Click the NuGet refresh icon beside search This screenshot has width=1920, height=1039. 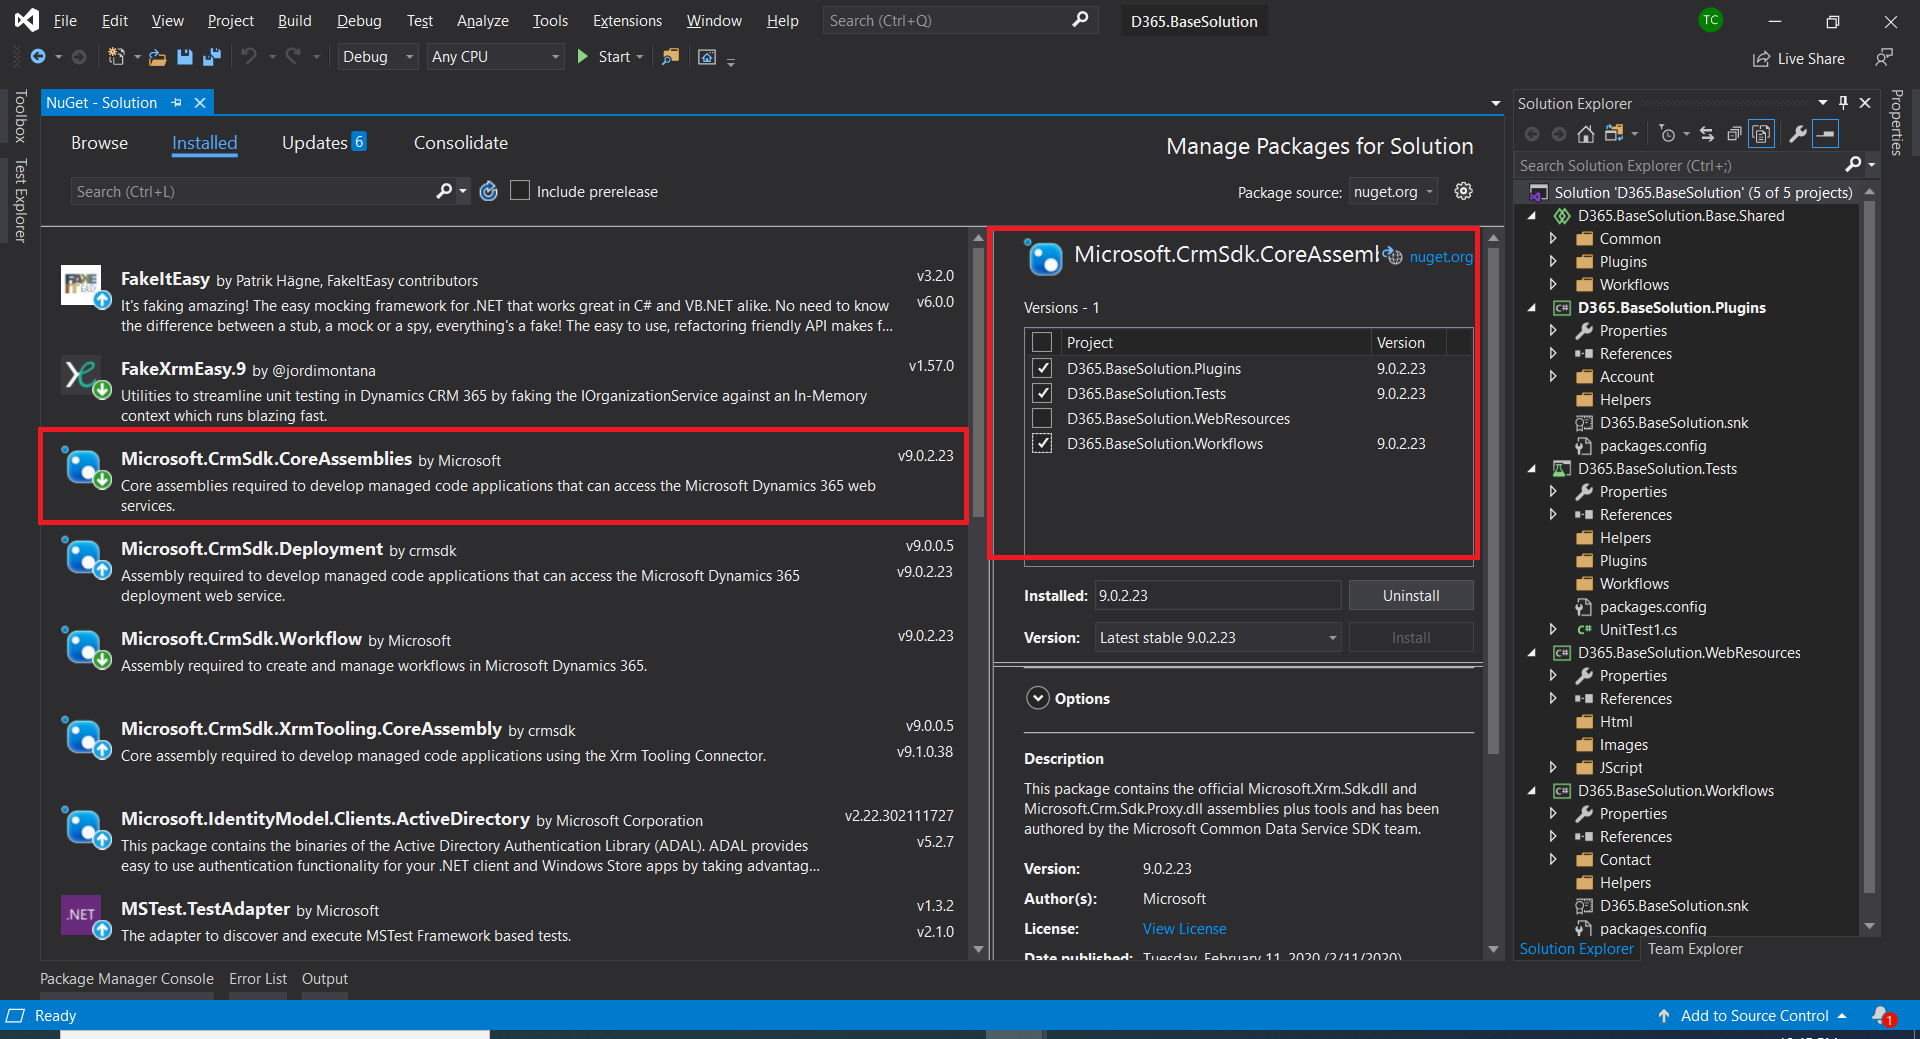pos(488,191)
